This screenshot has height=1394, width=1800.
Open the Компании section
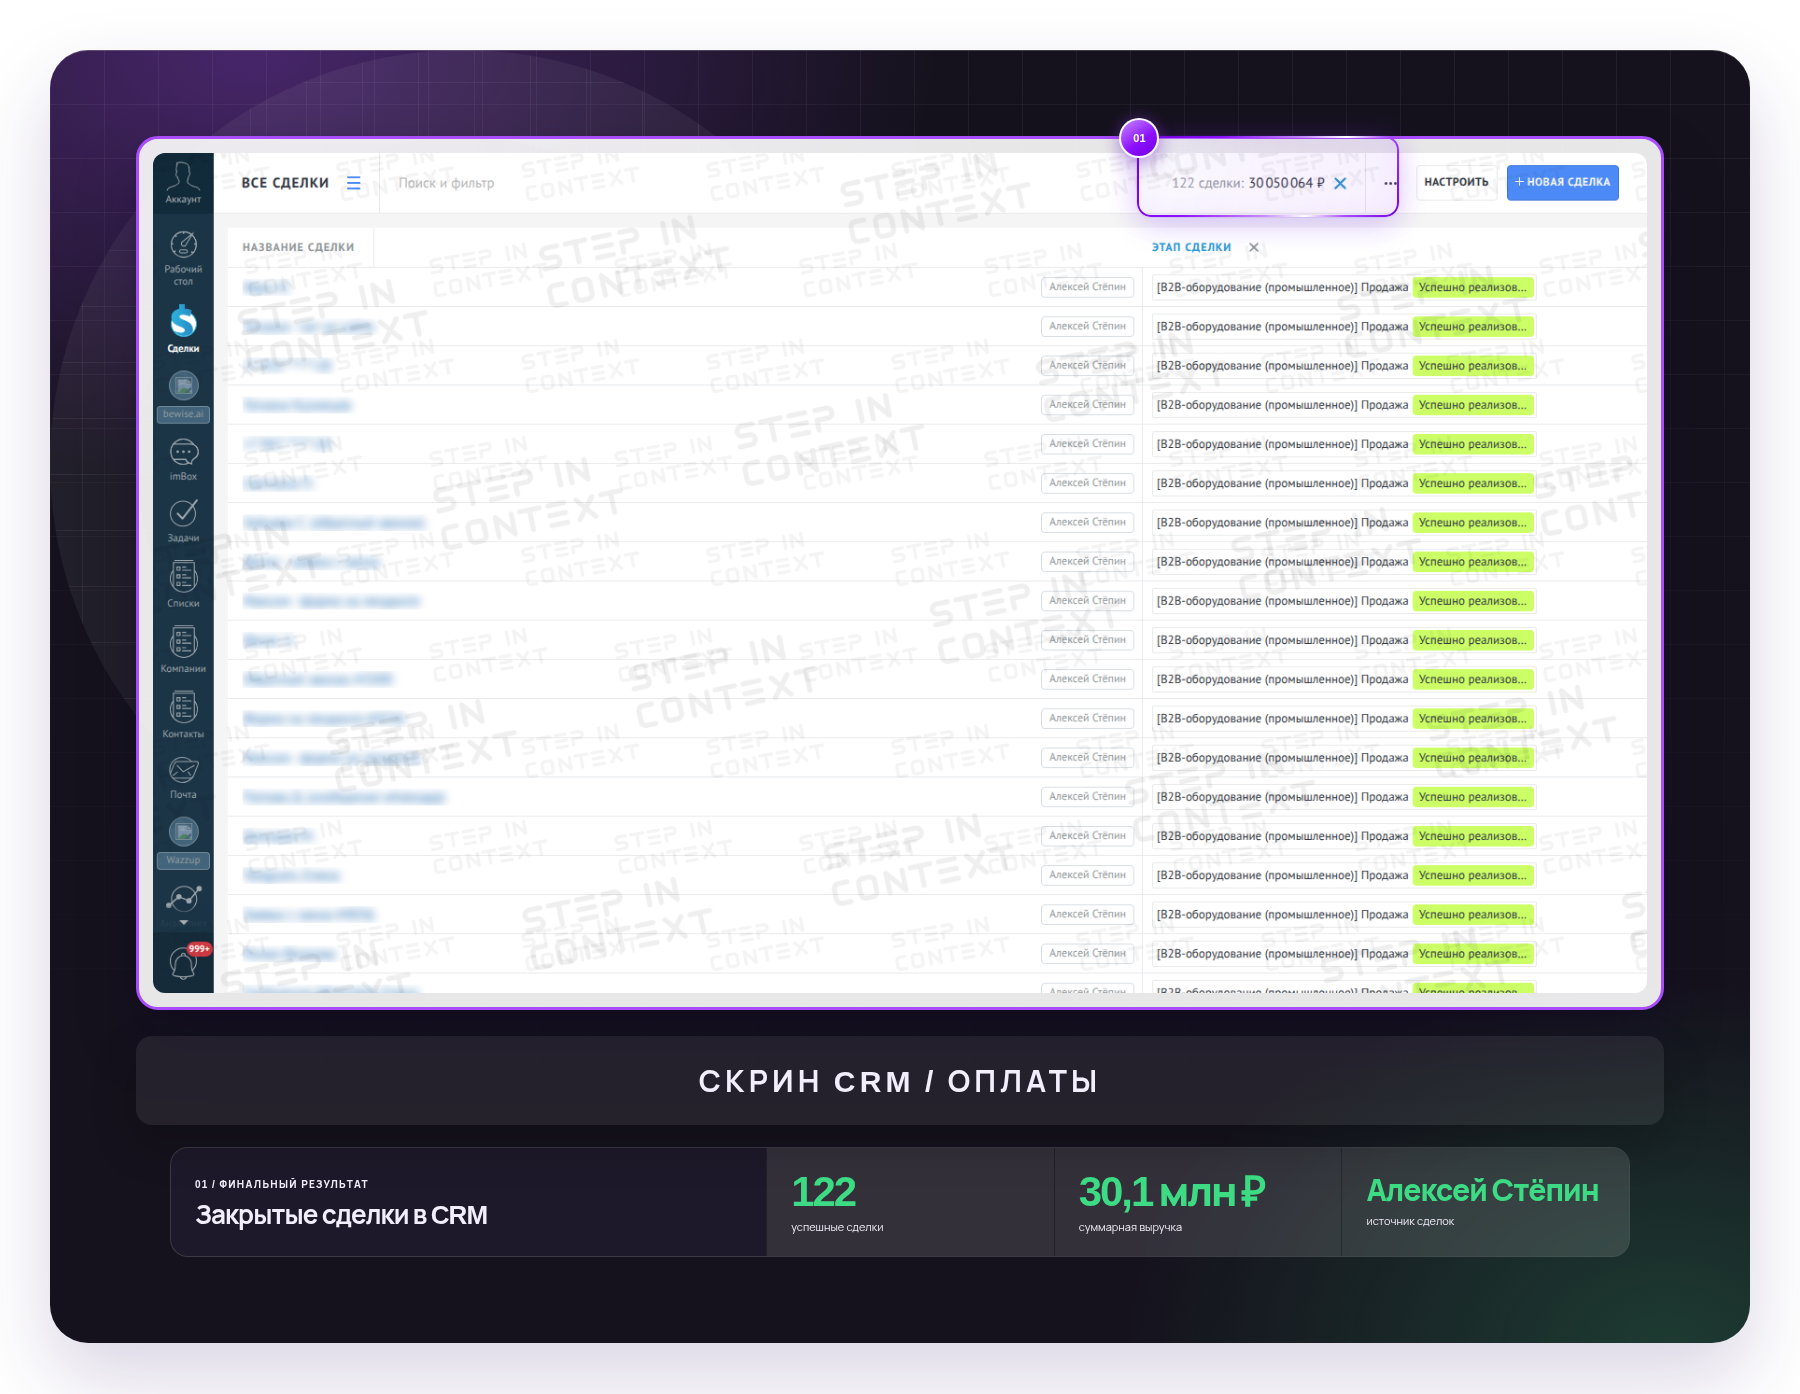coord(183,650)
